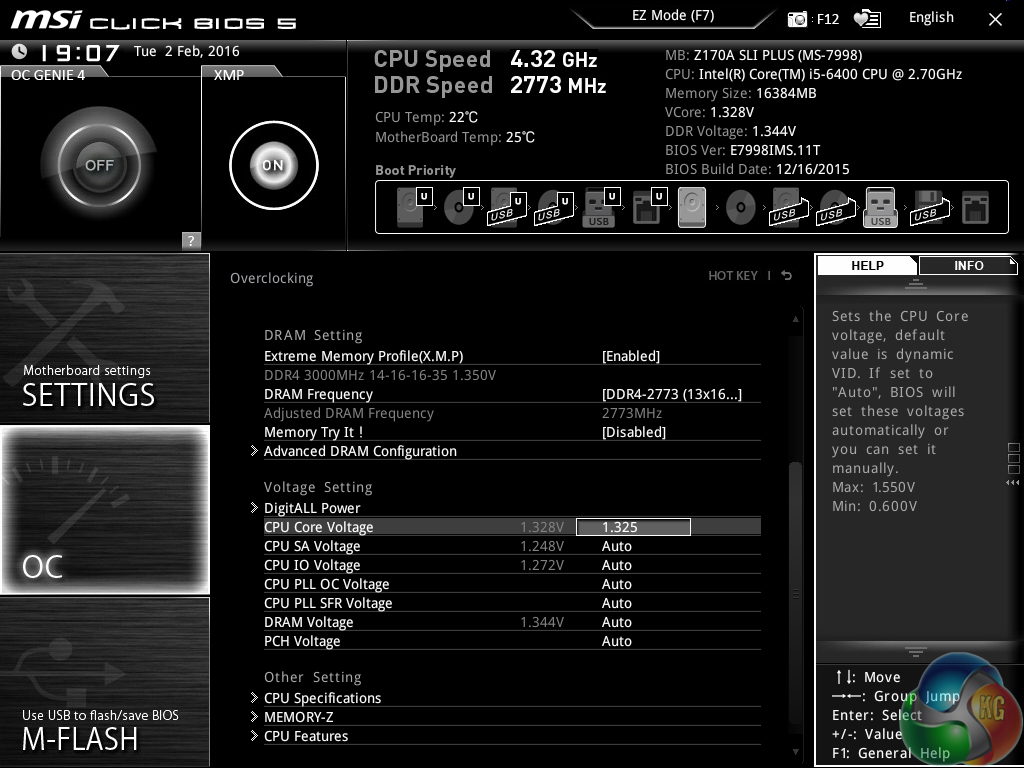Turn on the OC Genie 4 button
Image resolution: width=1024 pixels, height=768 pixels.
(x=99, y=165)
